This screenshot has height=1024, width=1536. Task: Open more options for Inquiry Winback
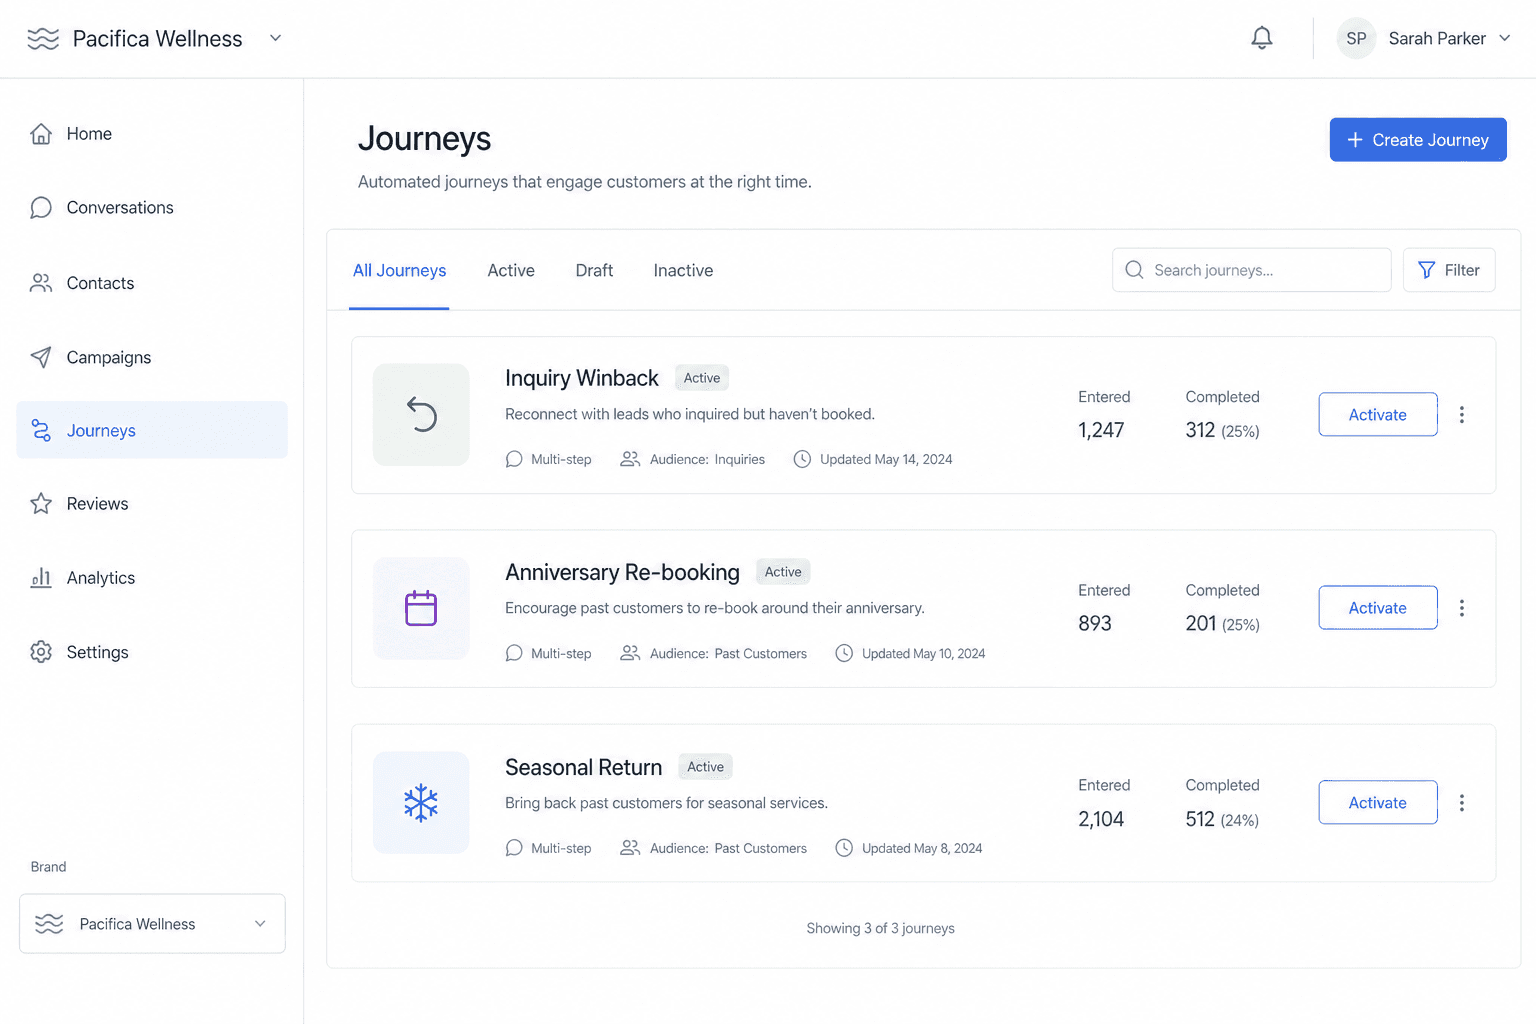[x=1462, y=415]
